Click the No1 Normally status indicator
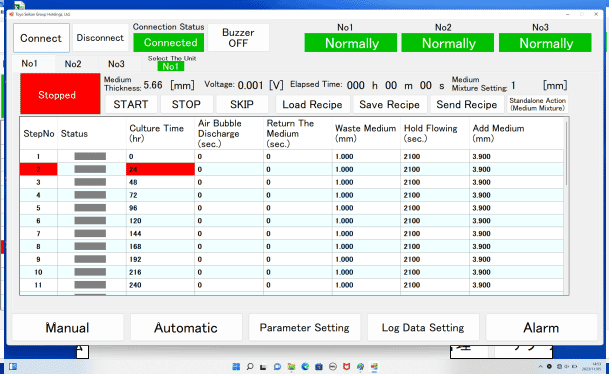Screen dimensions: 612x376 point(351,43)
